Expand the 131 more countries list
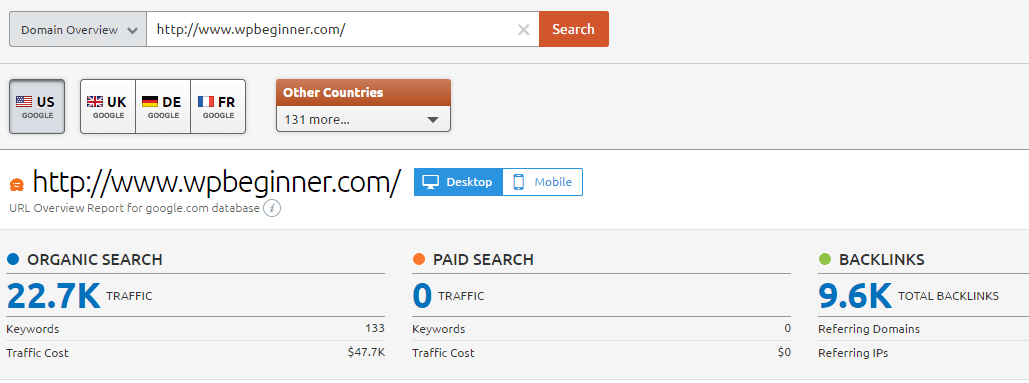This screenshot has width=1029, height=383. (x=364, y=120)
